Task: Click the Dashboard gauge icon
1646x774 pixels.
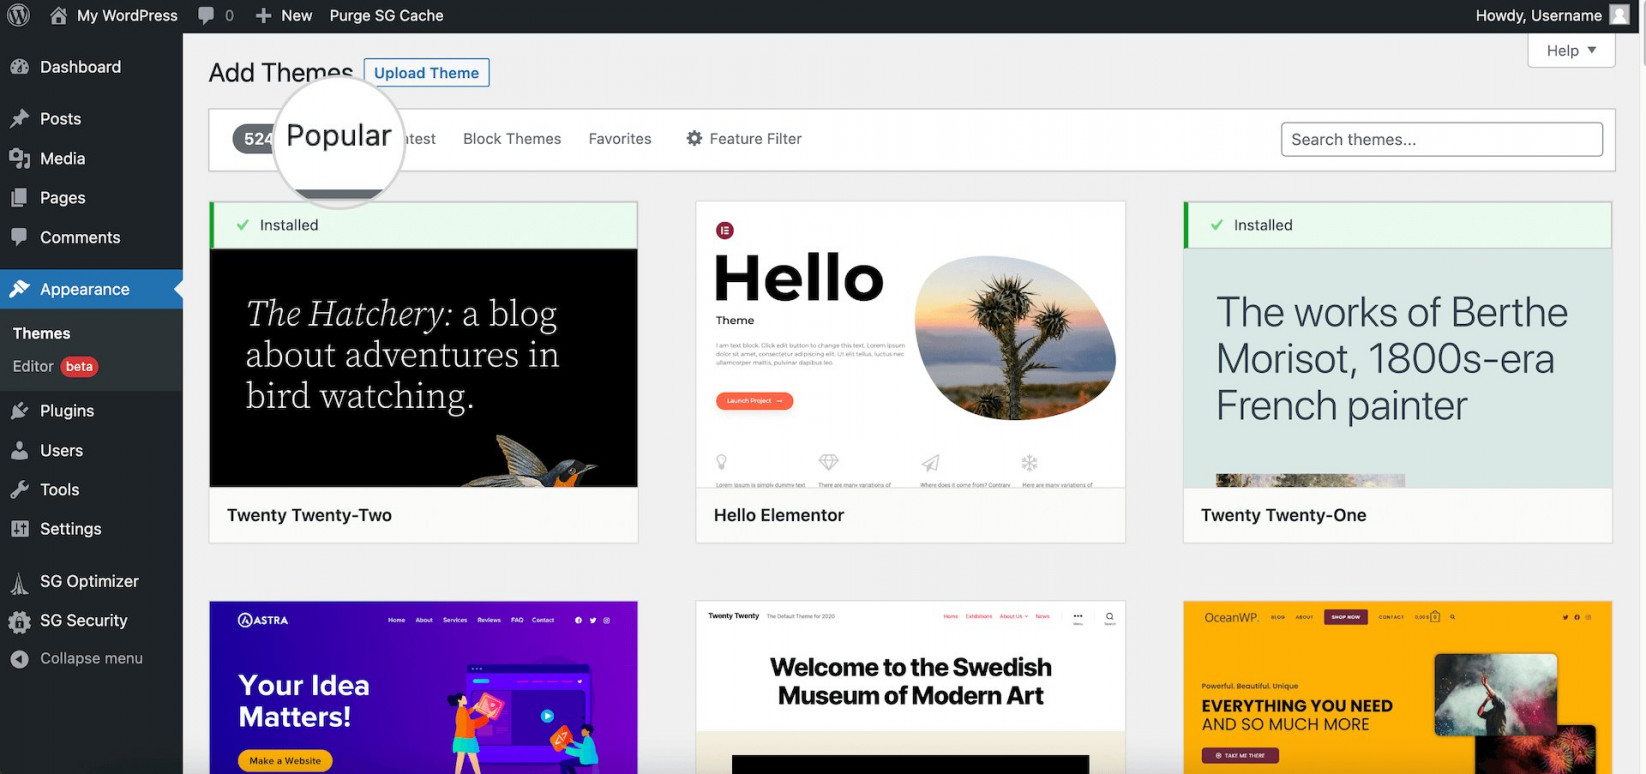Action: click(x=19, y=67)
